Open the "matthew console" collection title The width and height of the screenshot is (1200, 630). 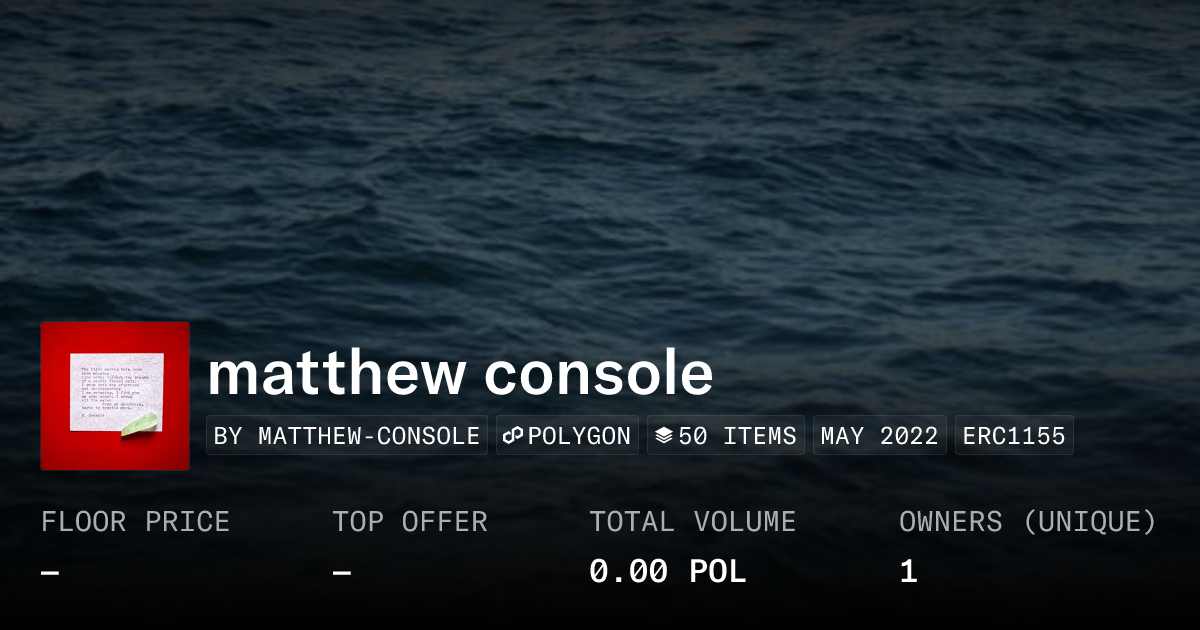(x=460, y=373)
